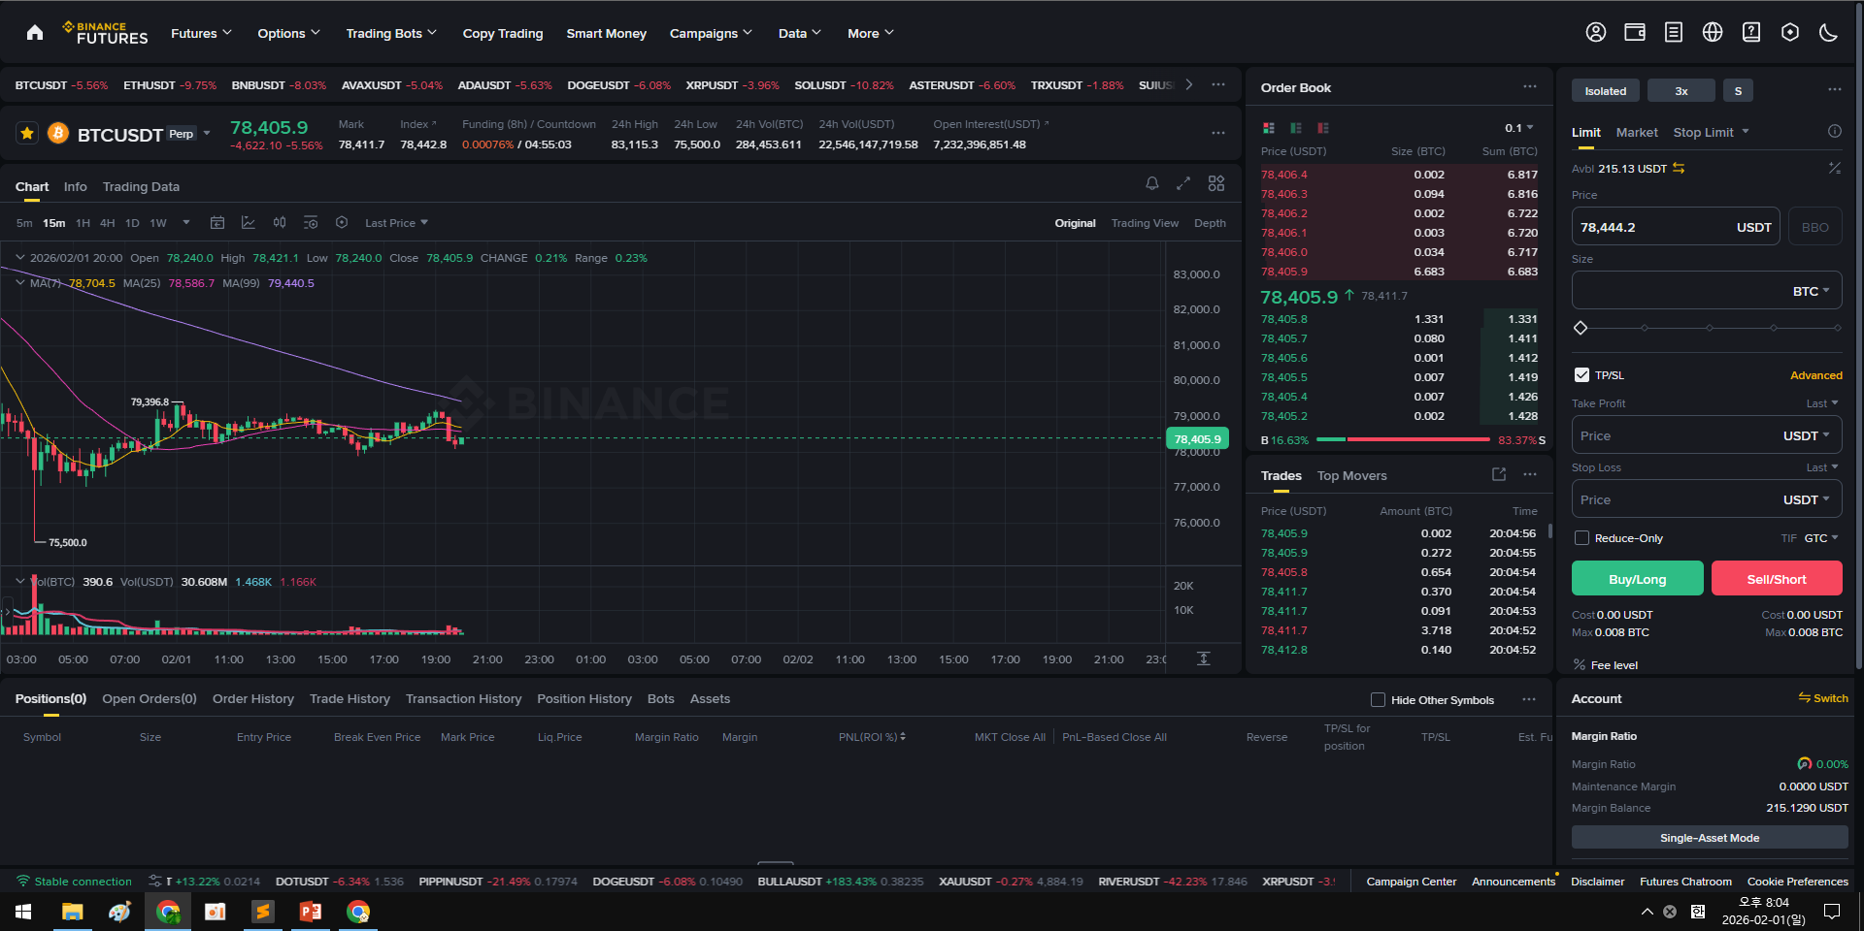Show both bids and asks order book view

[x=1269, y=128]
